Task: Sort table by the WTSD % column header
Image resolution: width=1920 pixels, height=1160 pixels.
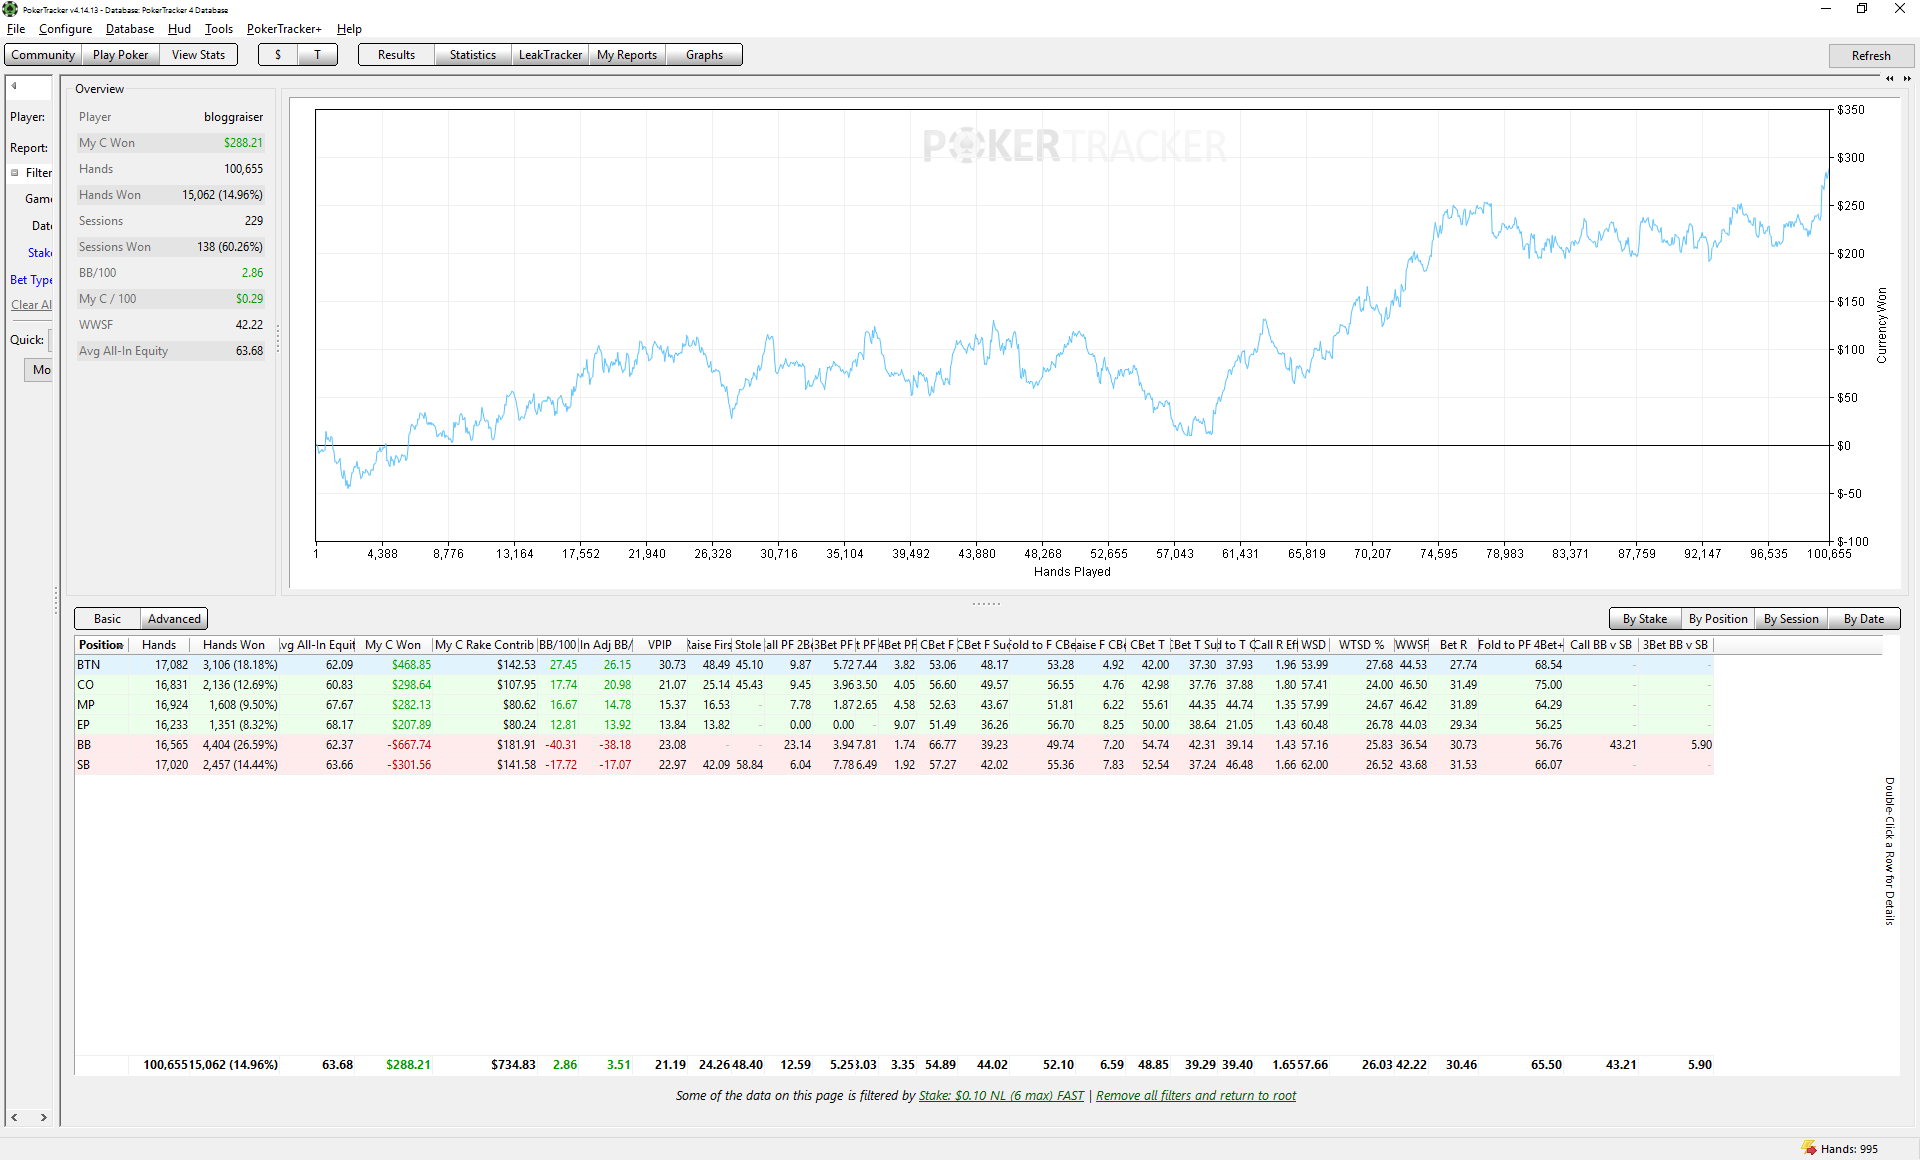Action: point(1361,645)
